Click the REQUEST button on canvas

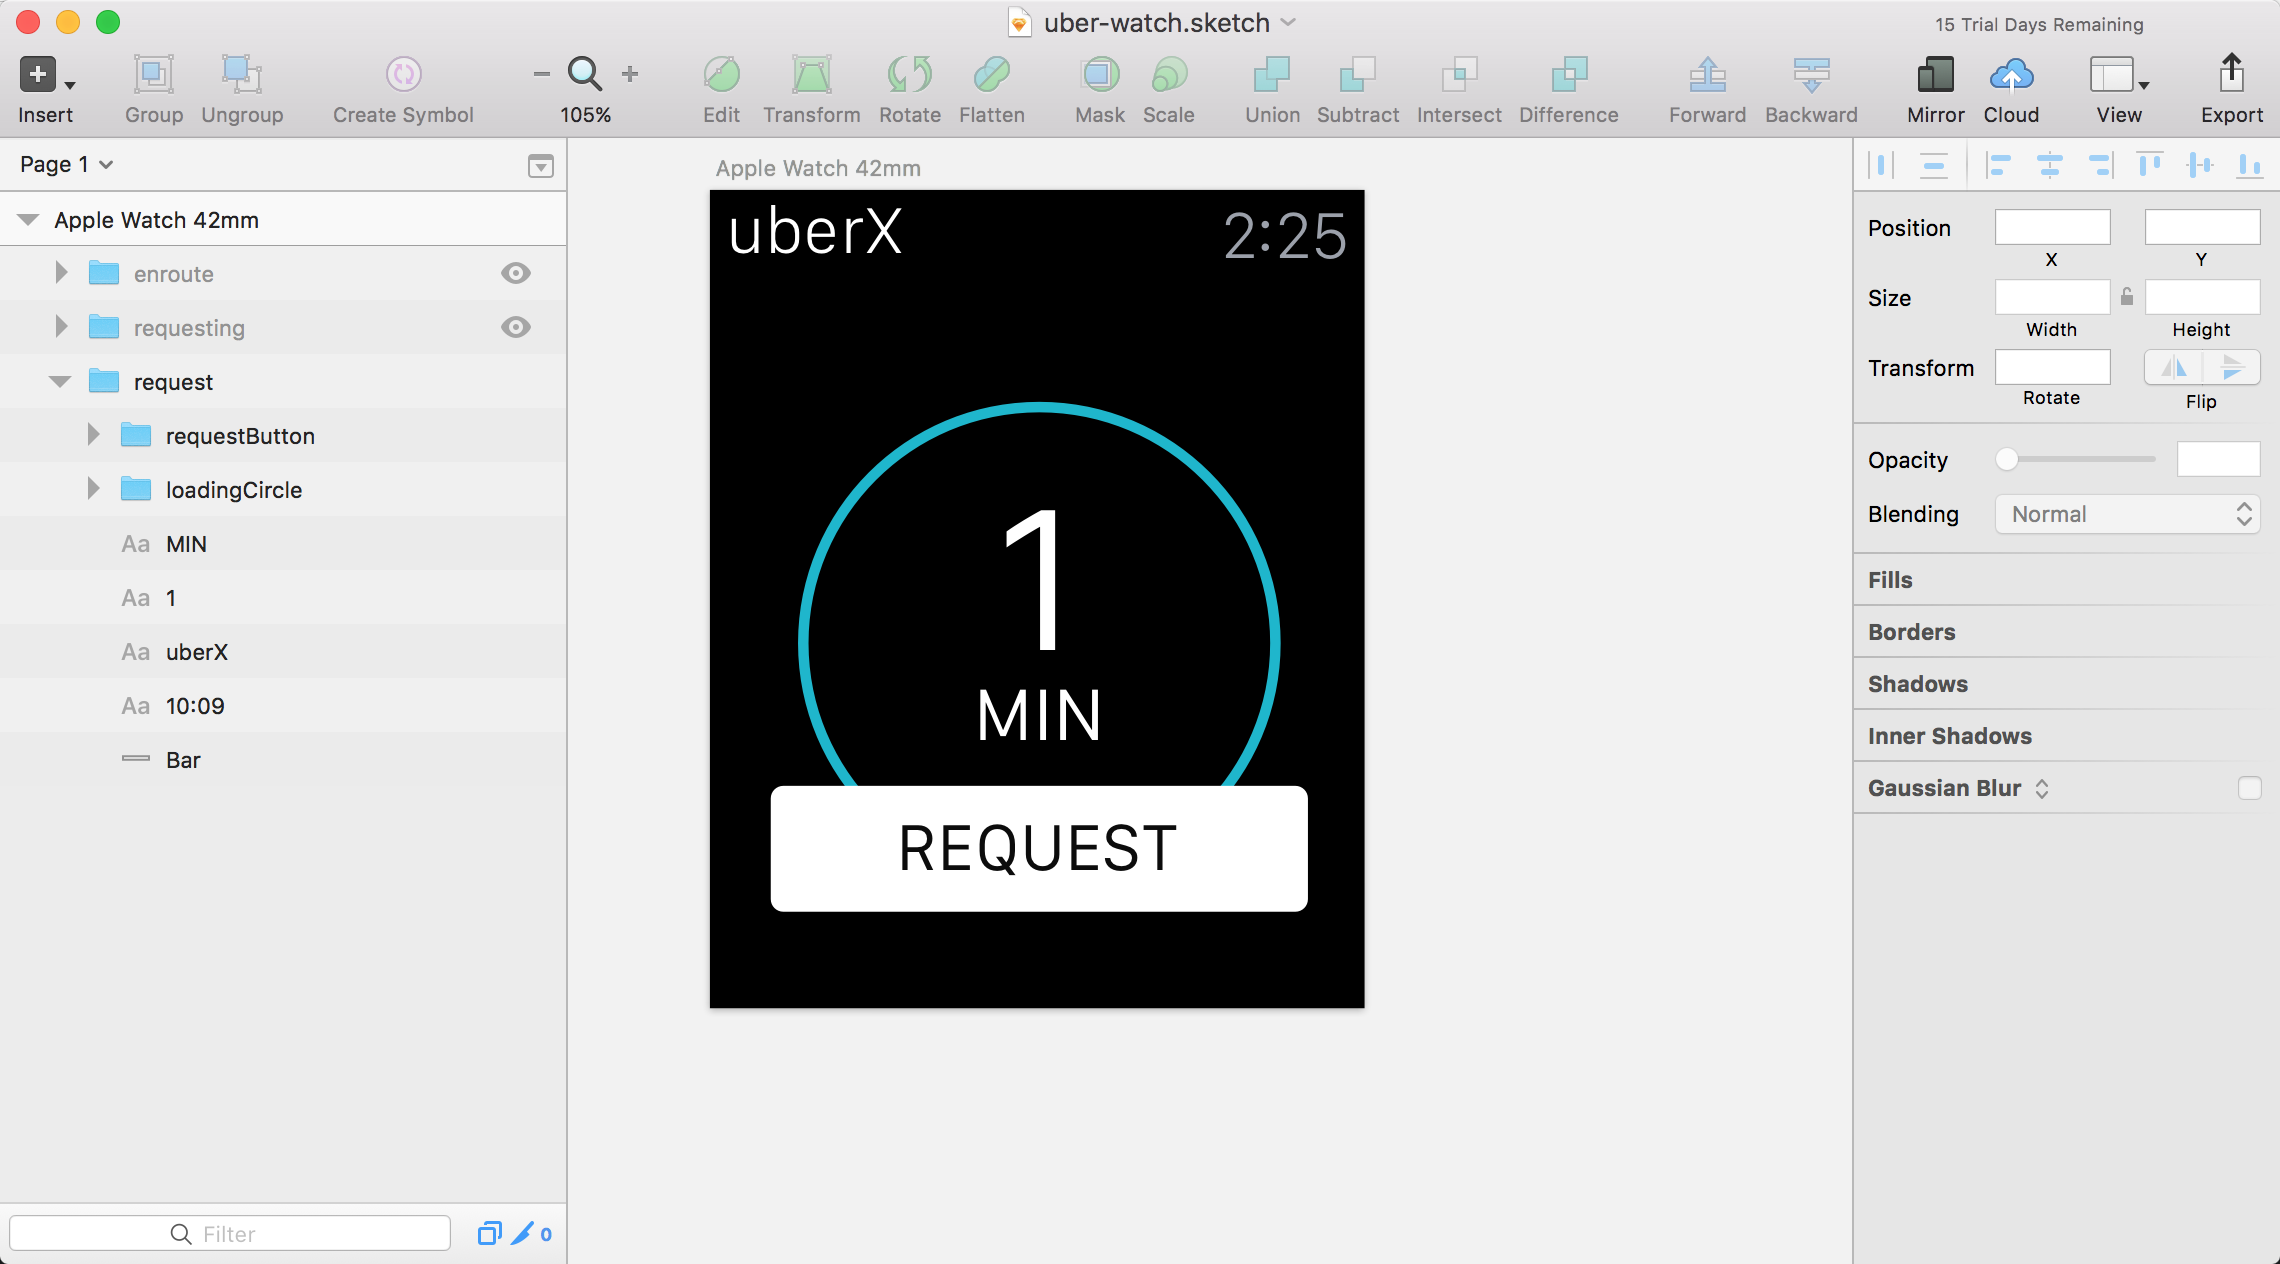pos(1038,848)
